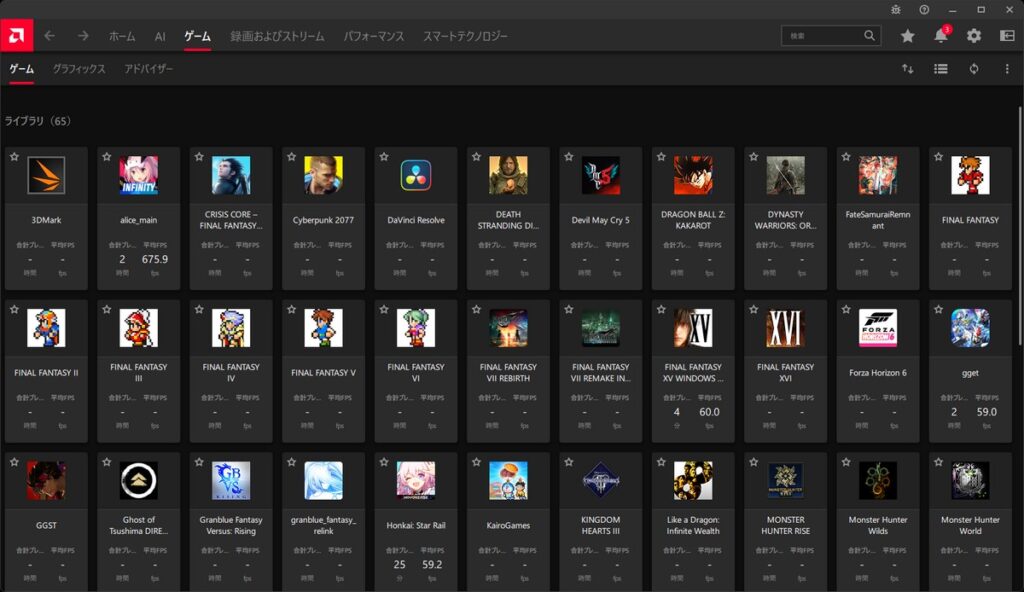The image size is (1024, 592).
Task: Favorite 3DMark with its star
Action: click(x=14, y=157)
